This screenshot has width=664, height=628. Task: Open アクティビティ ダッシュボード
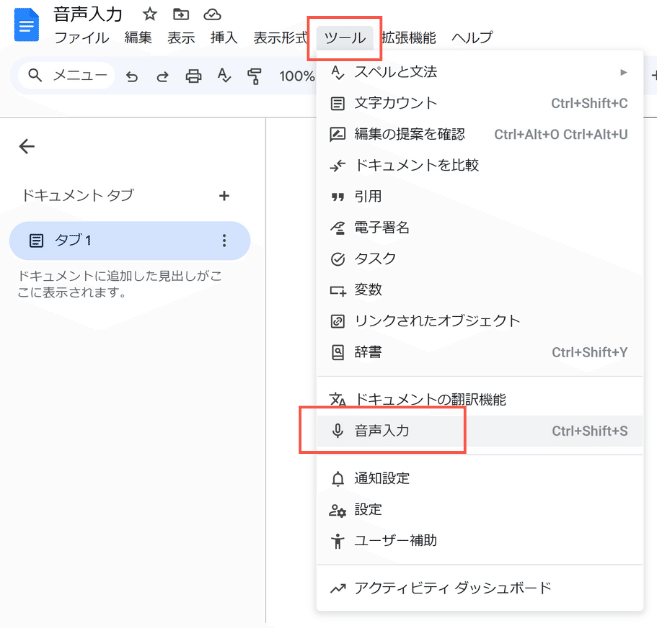coord(479,588)
